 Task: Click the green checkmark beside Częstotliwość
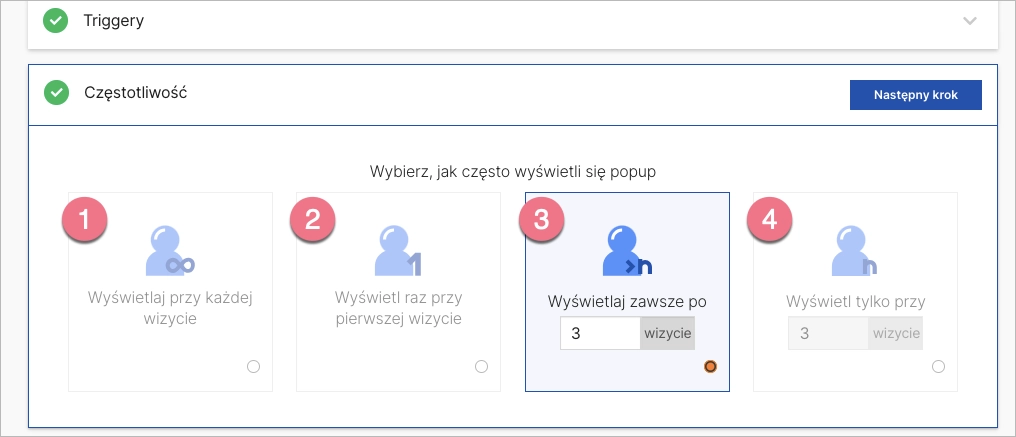(x=56, y=93)
